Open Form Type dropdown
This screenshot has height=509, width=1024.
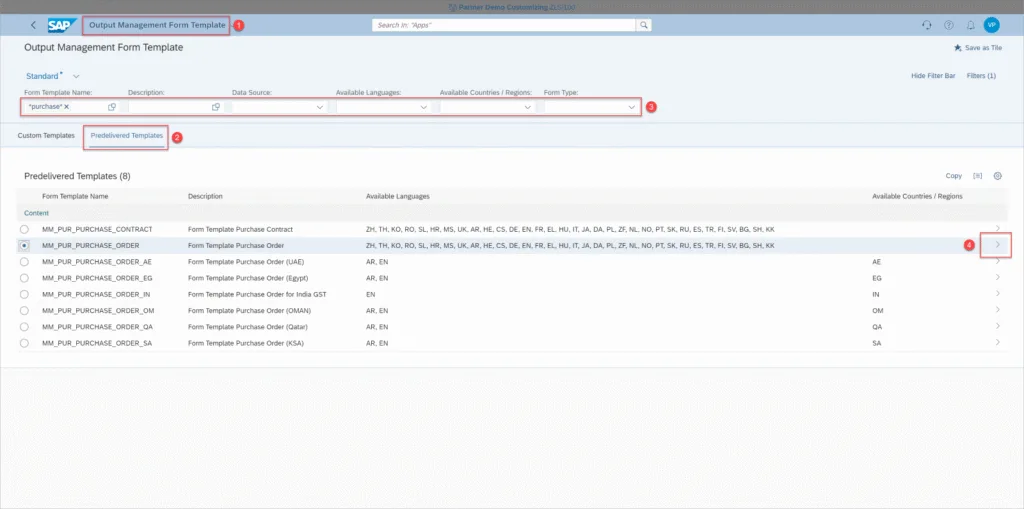point(632,107)
